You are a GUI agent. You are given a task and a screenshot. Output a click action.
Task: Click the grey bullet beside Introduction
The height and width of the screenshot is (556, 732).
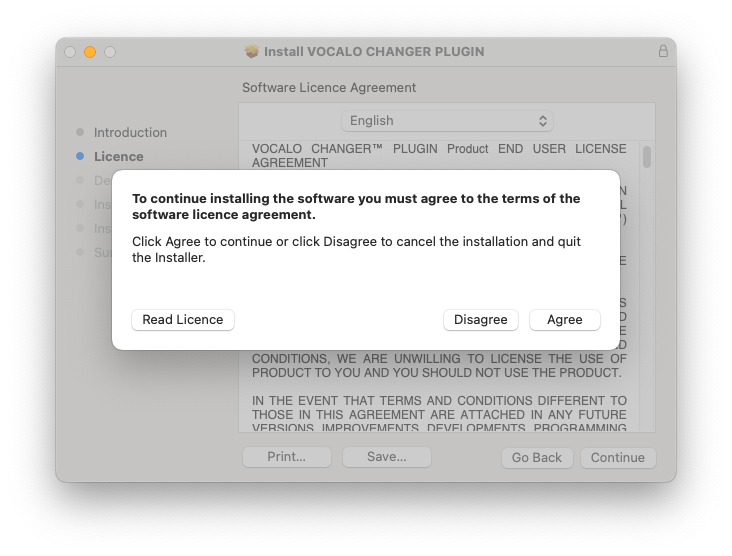coord(80,132)
